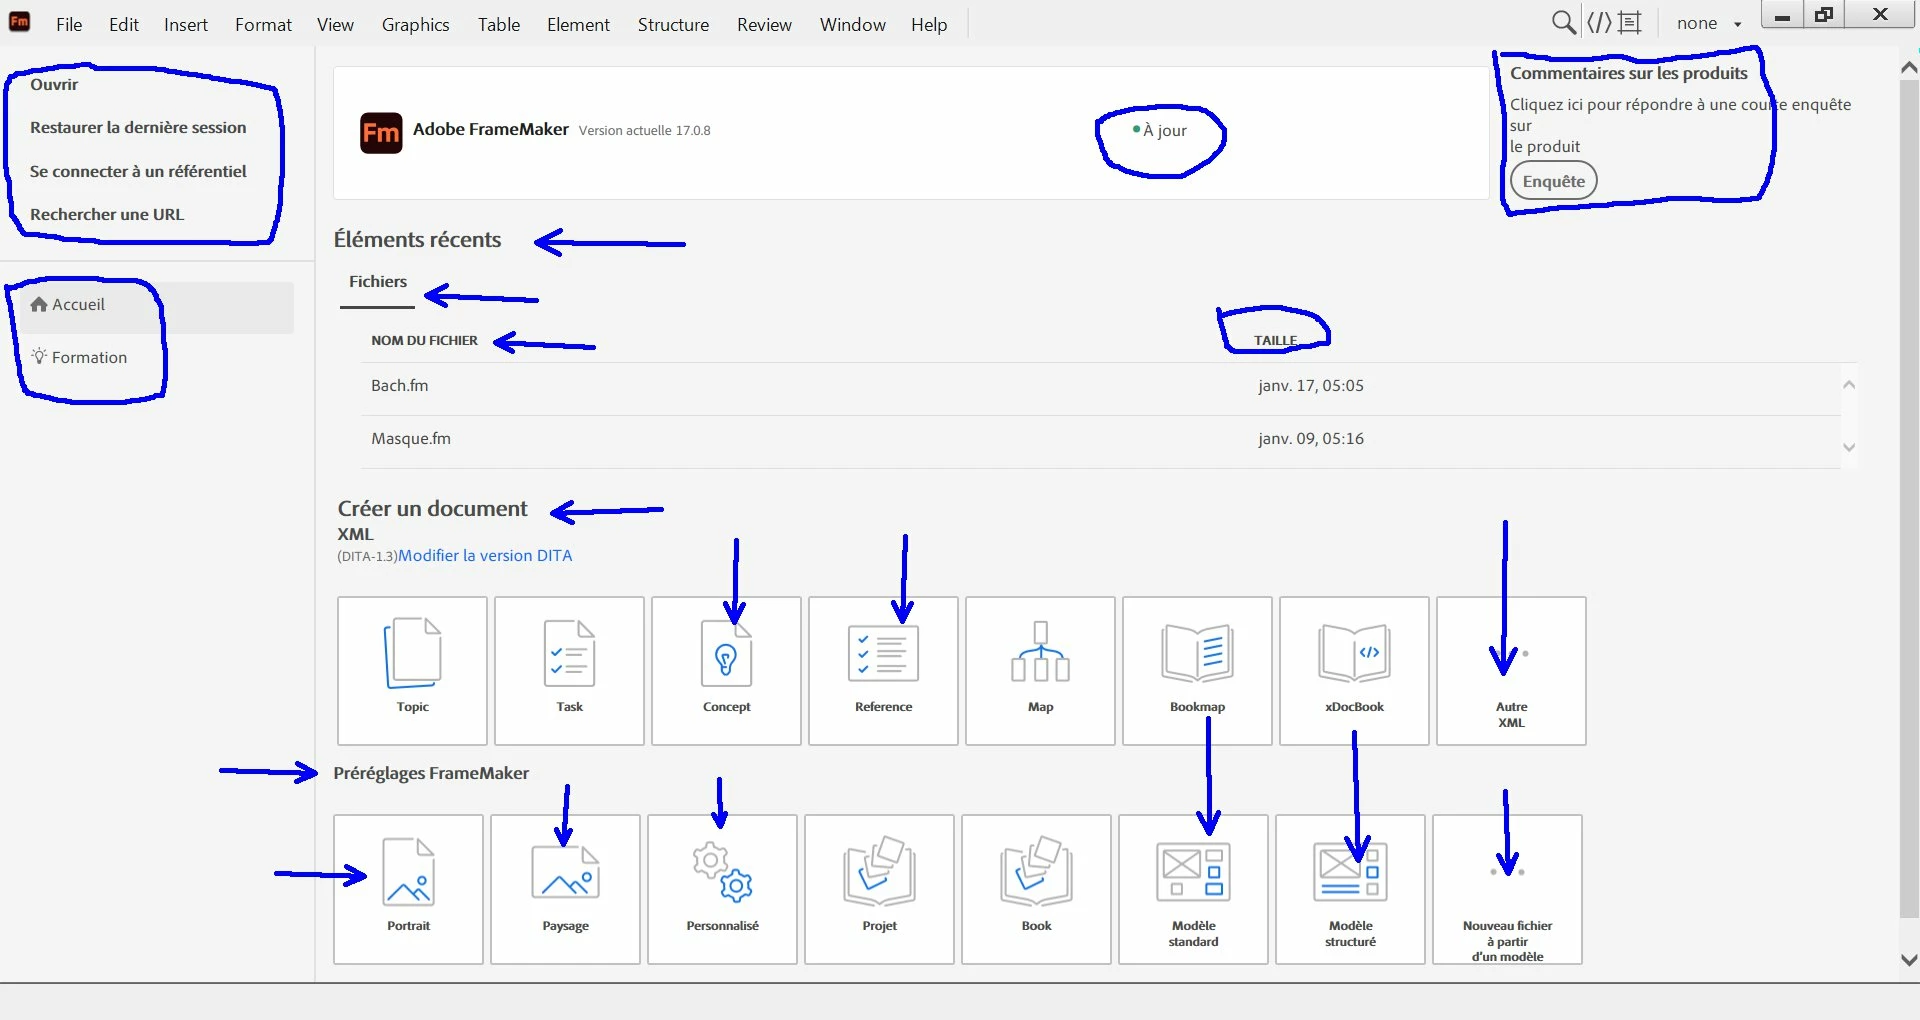
Task: Sort by NOM DU FICHIER column header
Action: point(424,341)
